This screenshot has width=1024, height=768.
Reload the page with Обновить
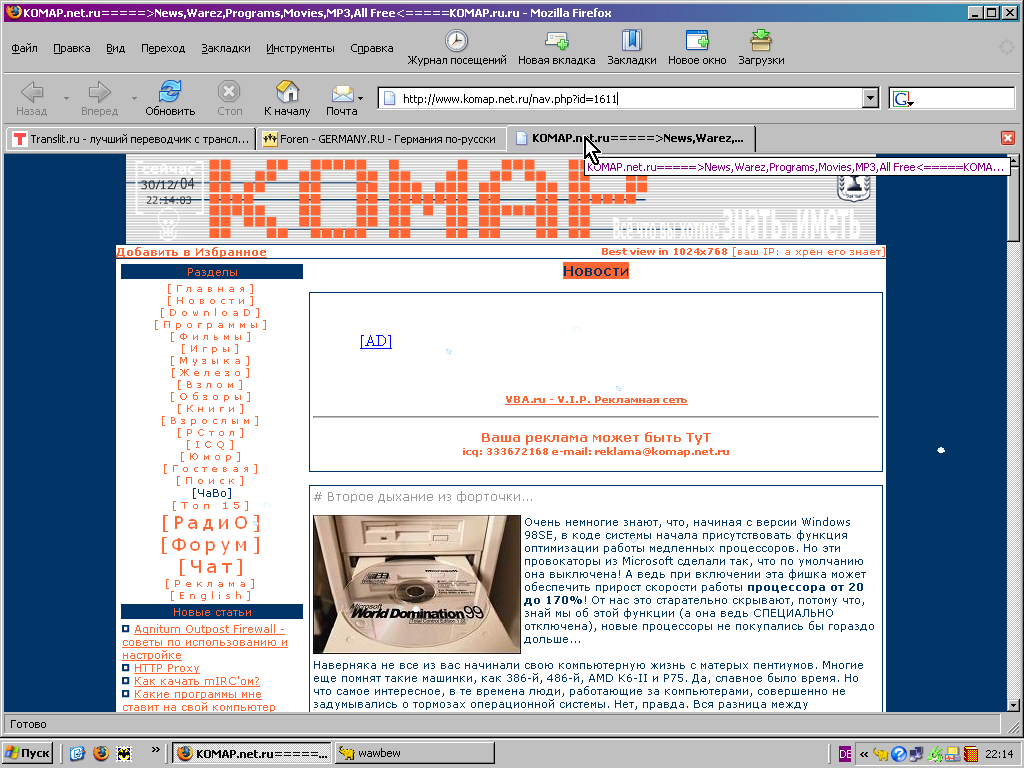[x=170, y=98]
